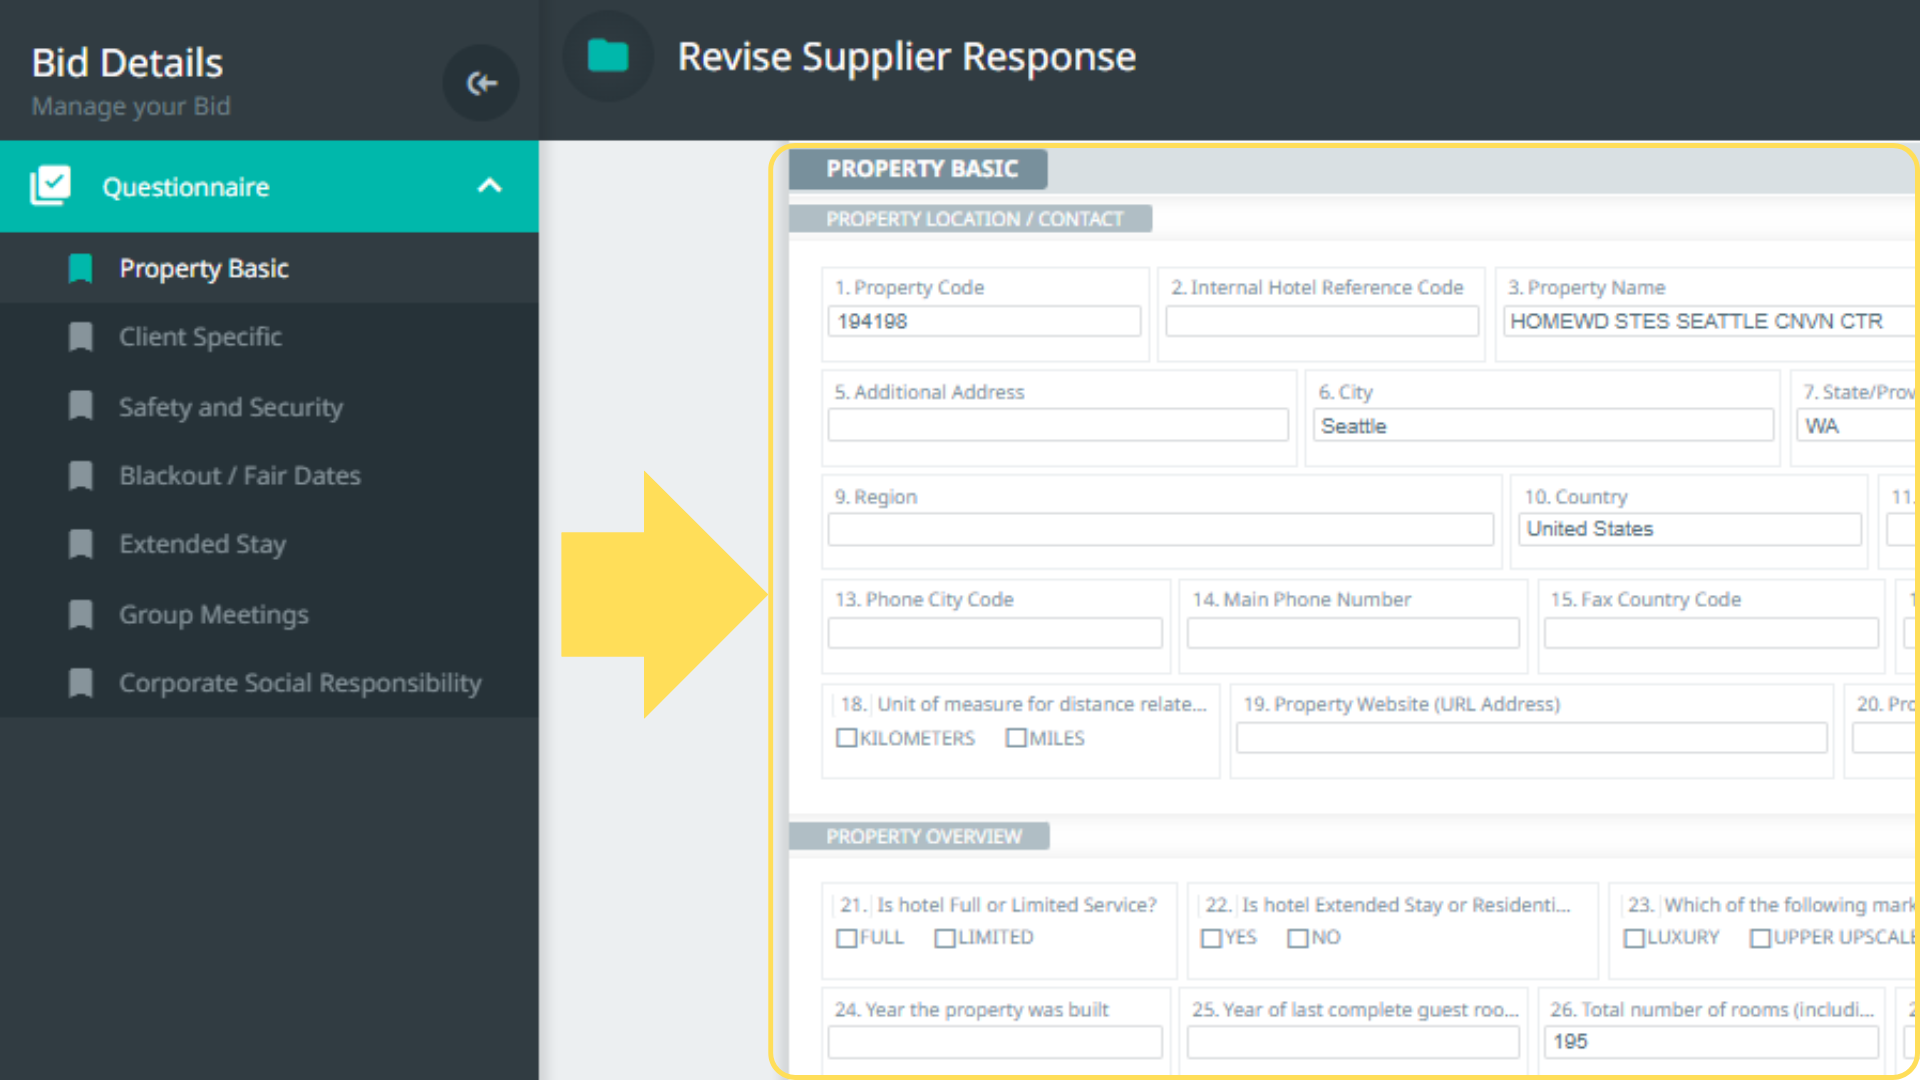Tick the FULL service checkbox
1920x1080 pixels.
pyautogui.click(x=846, y=938)
